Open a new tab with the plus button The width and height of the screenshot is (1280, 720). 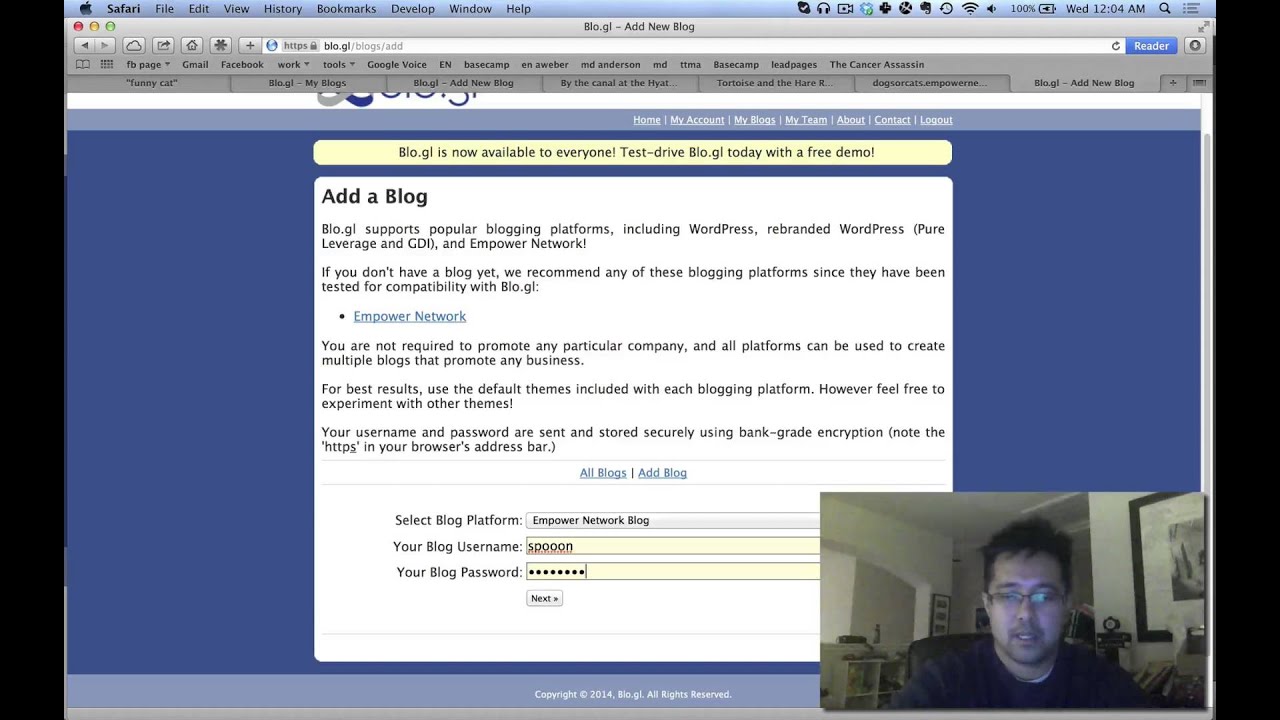point(1173,83)
